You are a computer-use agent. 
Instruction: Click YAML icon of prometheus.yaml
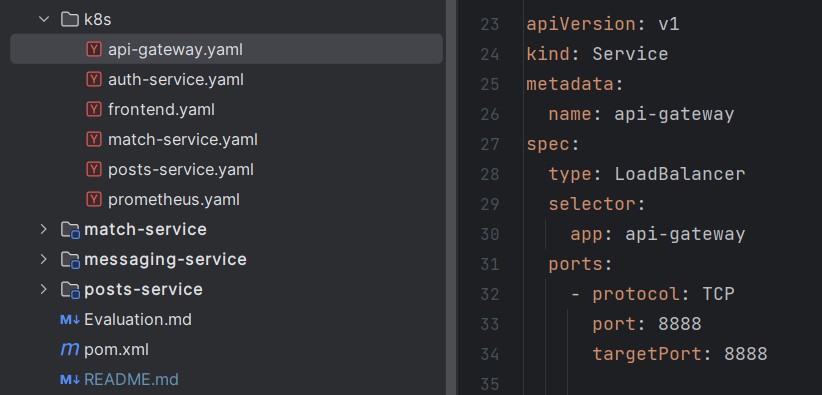click(94, 199)
